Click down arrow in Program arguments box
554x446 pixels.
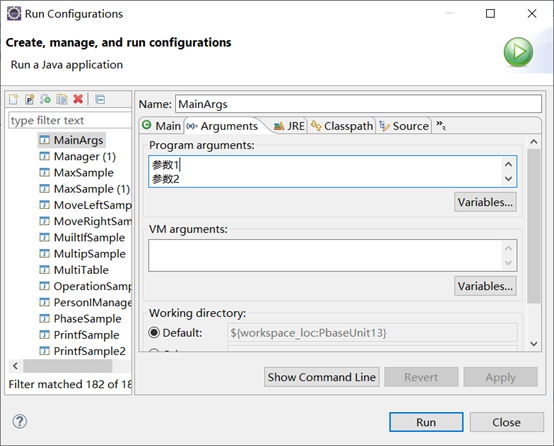click(508, 179)
